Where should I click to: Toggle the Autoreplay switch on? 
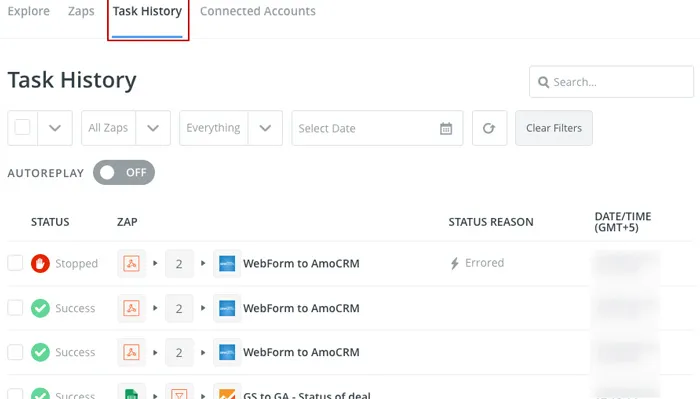point(124,172)
